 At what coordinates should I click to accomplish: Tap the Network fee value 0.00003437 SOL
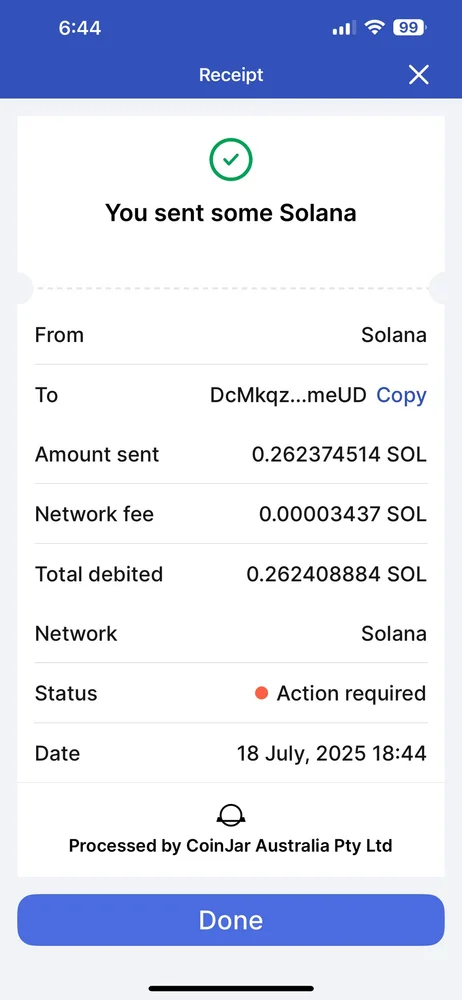point(343,514)
